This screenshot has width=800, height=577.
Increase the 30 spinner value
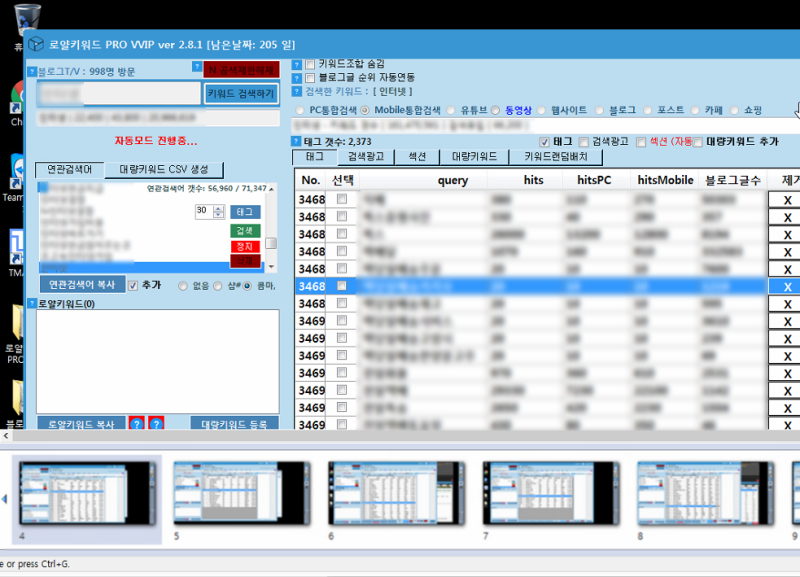coord(218,208)
